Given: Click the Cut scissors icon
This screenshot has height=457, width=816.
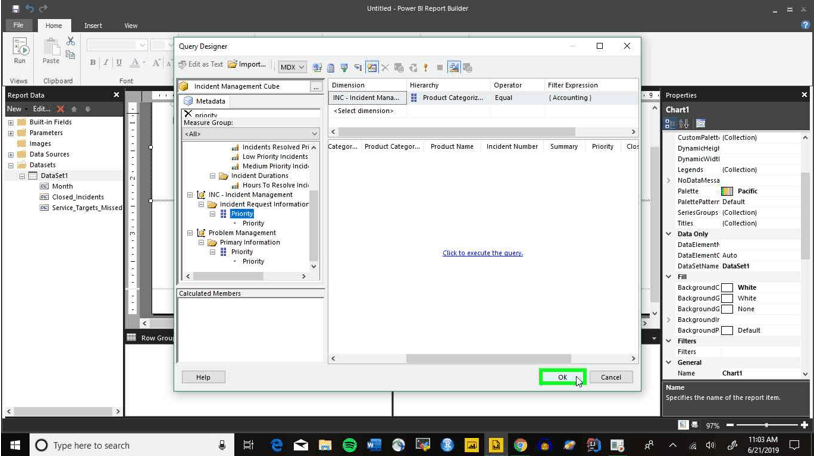Looking at the screenshot, I should (71, 41).
